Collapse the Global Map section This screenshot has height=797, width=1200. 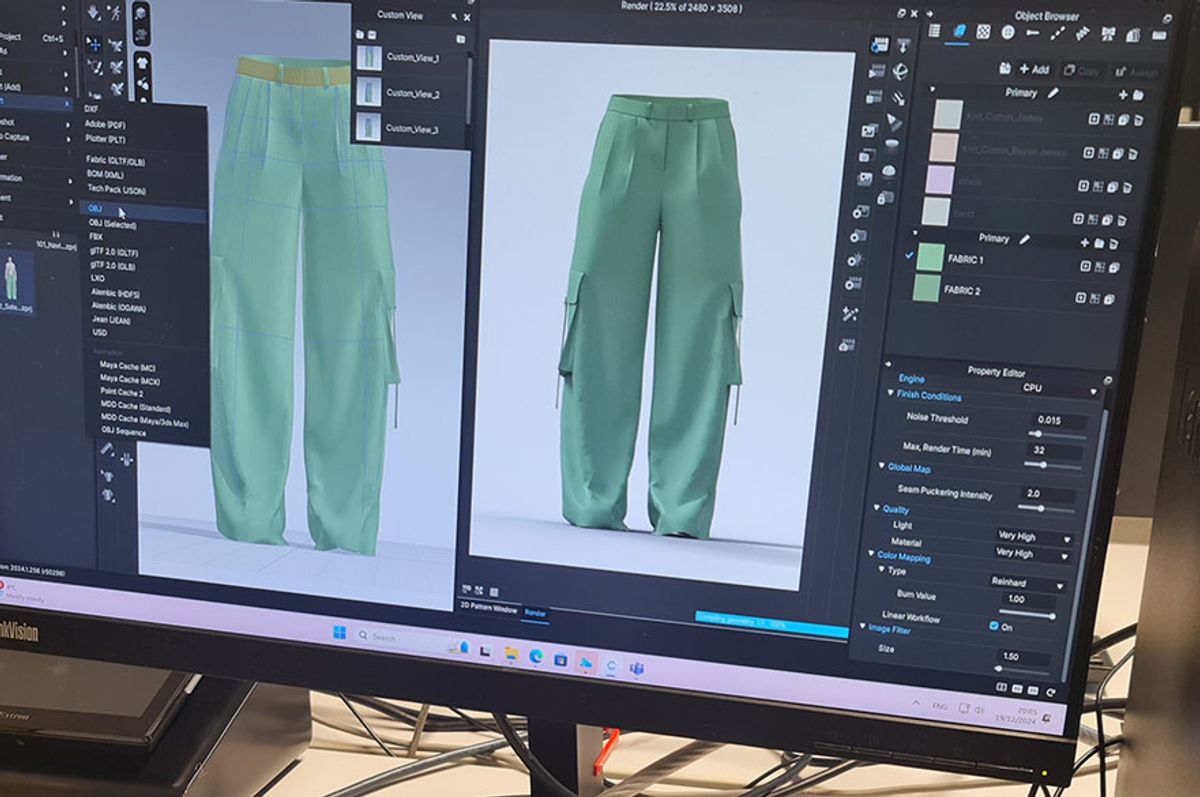[x=881, y=466]
